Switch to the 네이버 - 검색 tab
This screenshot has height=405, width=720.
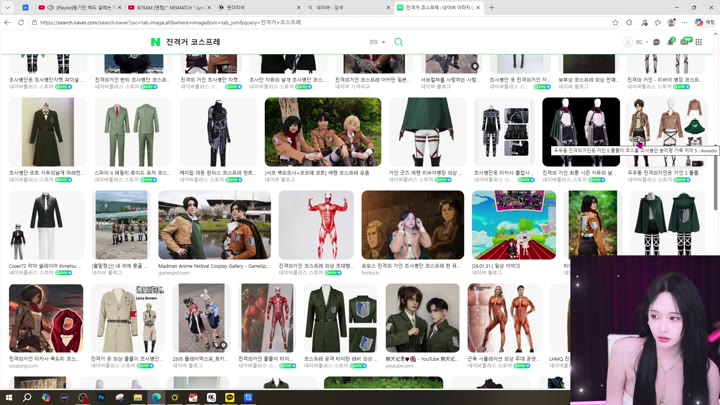pos(349,7)
